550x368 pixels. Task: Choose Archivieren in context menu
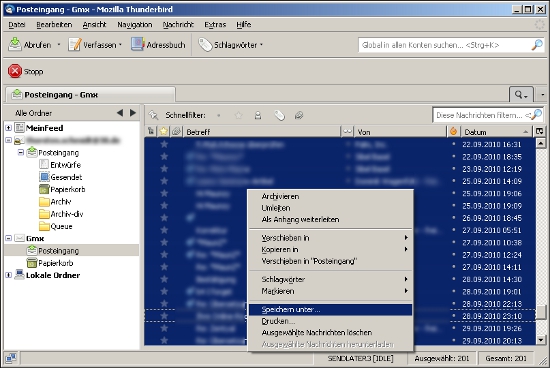click(x=330, y=196)
